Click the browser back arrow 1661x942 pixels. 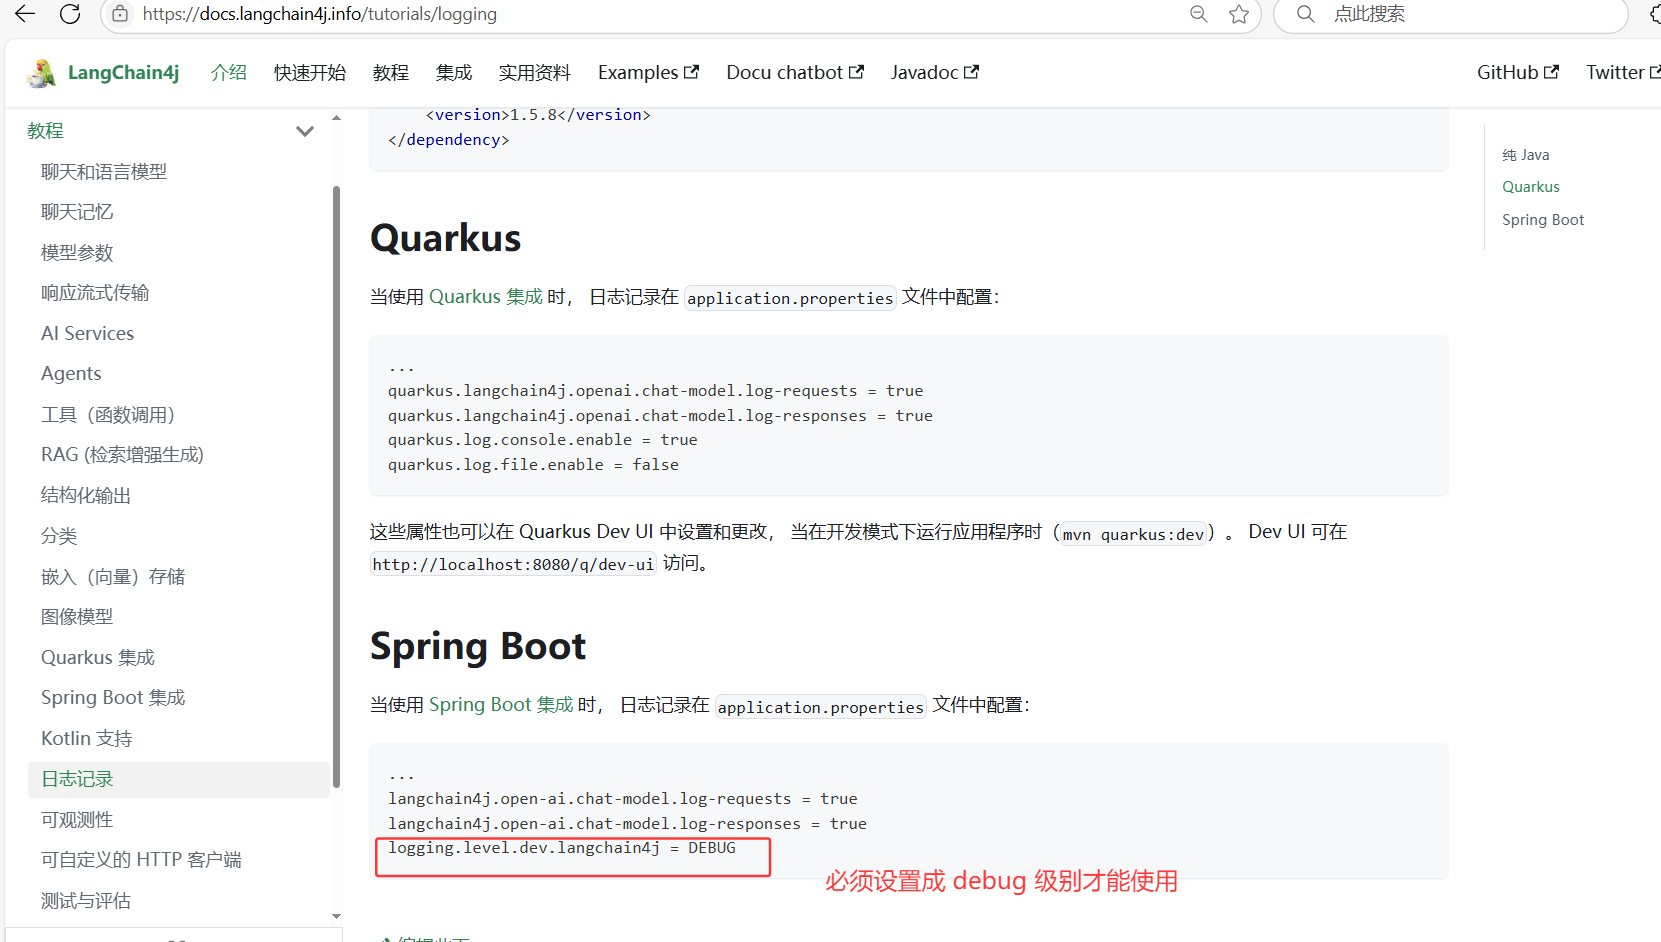coord(25,14)
